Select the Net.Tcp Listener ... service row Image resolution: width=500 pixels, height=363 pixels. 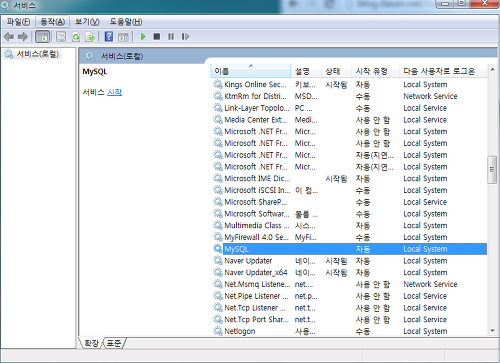[349, 308]
